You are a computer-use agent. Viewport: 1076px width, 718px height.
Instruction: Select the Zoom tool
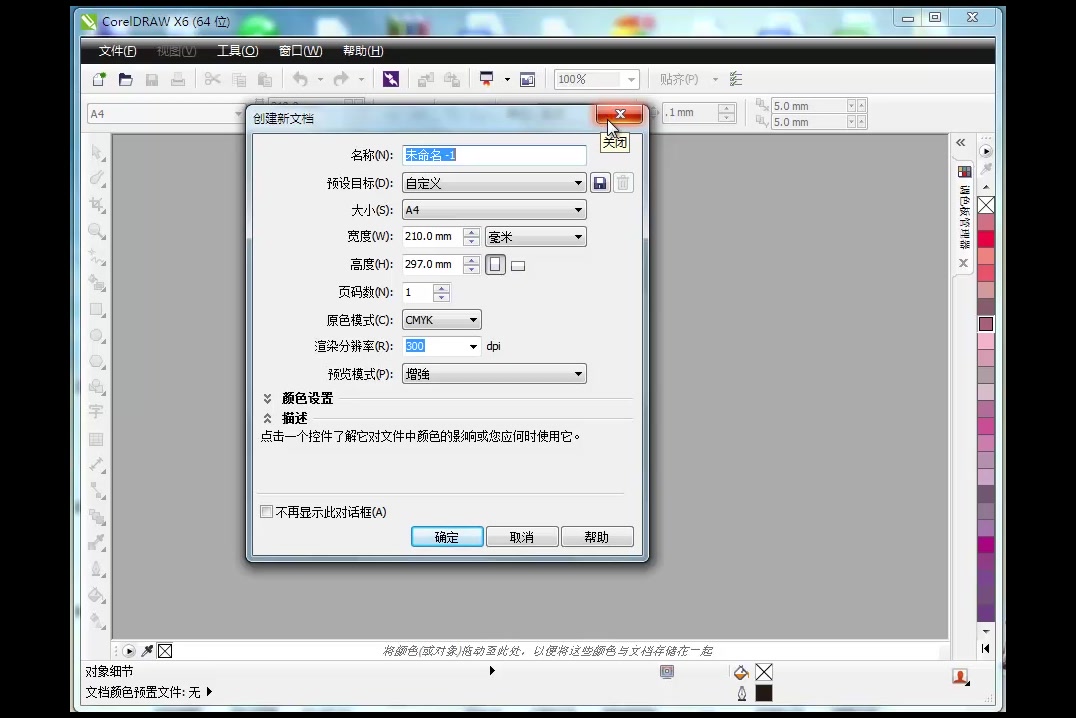(96, 231)
